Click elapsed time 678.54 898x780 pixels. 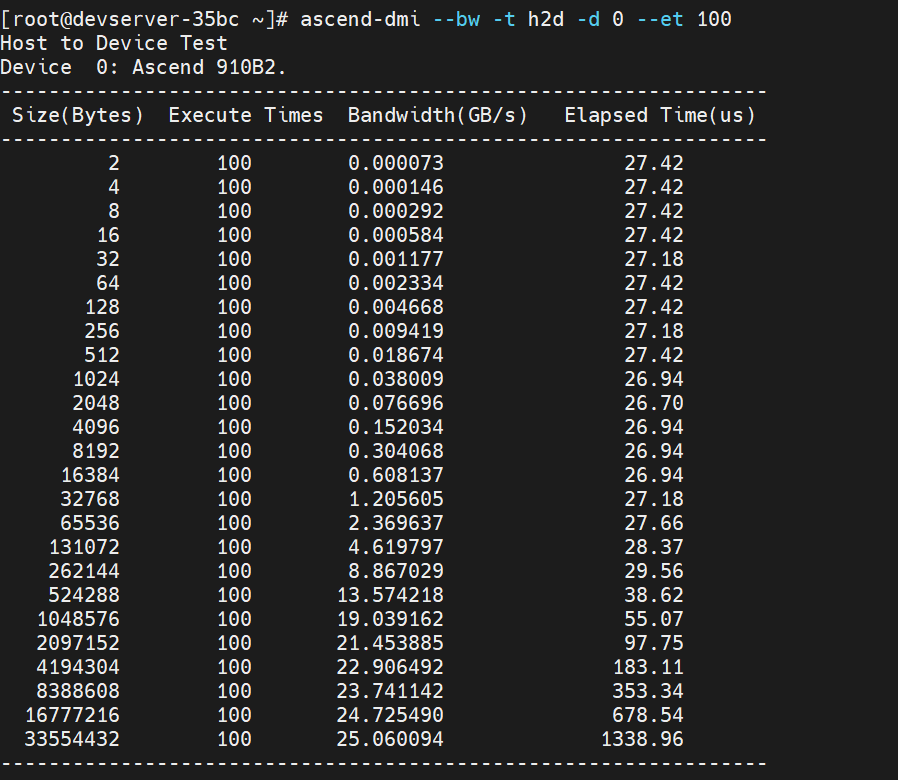pyautogui.click(x=648, y=716)
